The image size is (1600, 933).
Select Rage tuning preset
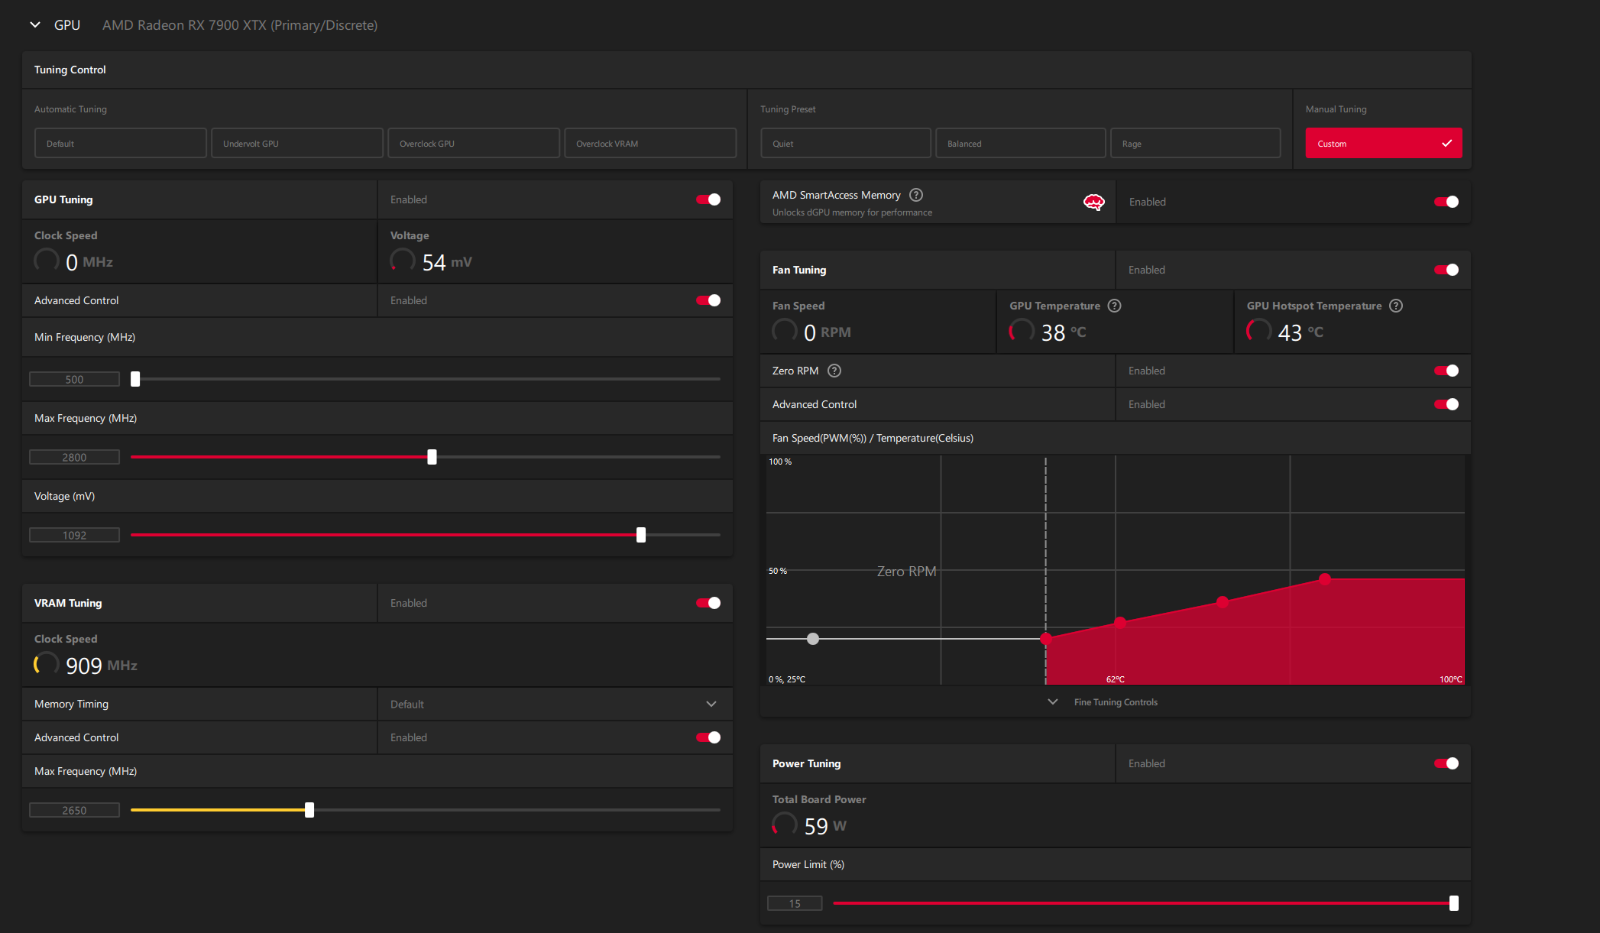coord(1195,143)
